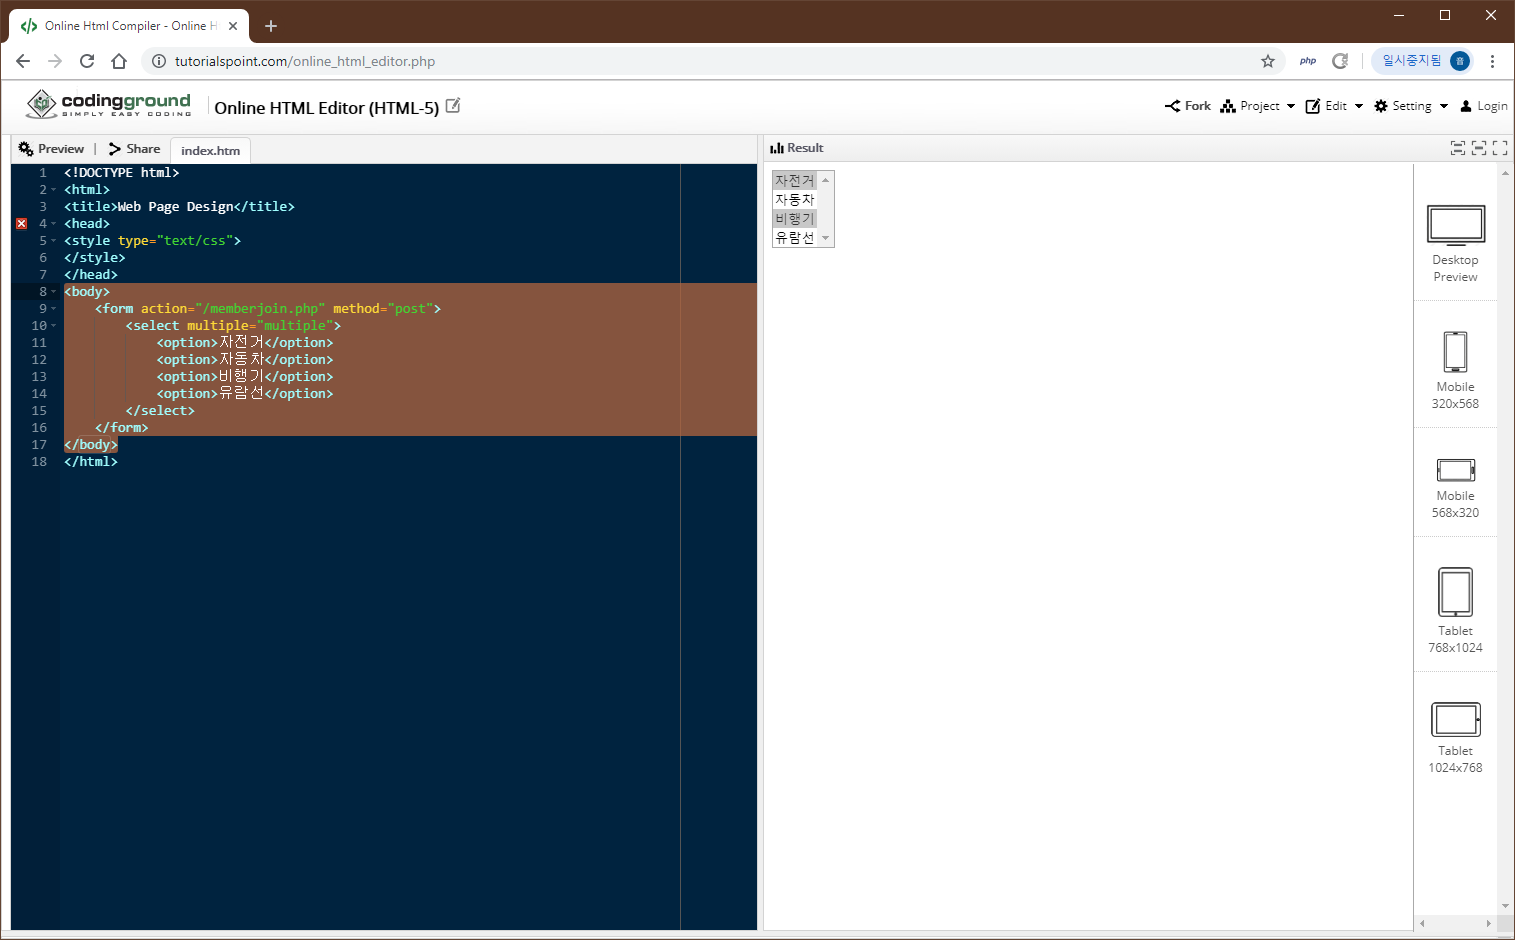
Task: Select the 자동차 option in list
Action: [794, 199]
